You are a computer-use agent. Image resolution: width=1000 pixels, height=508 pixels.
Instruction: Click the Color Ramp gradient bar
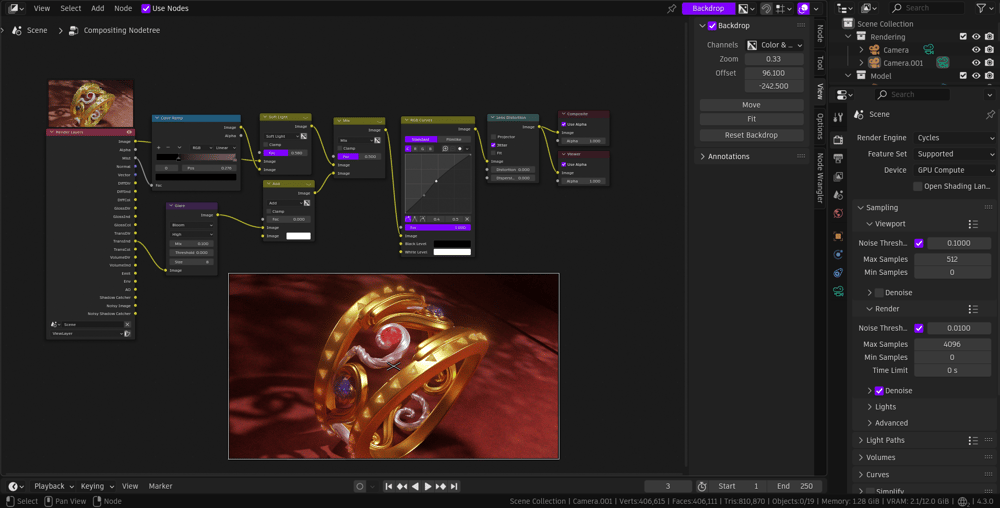pyautogui.click(x=196, y=157)
